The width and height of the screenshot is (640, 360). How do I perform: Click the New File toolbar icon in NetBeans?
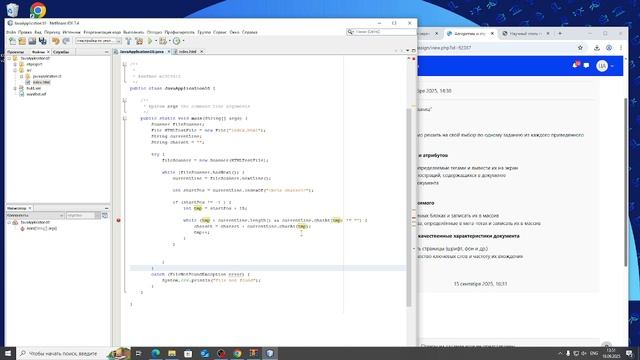(x=12, y=41)
